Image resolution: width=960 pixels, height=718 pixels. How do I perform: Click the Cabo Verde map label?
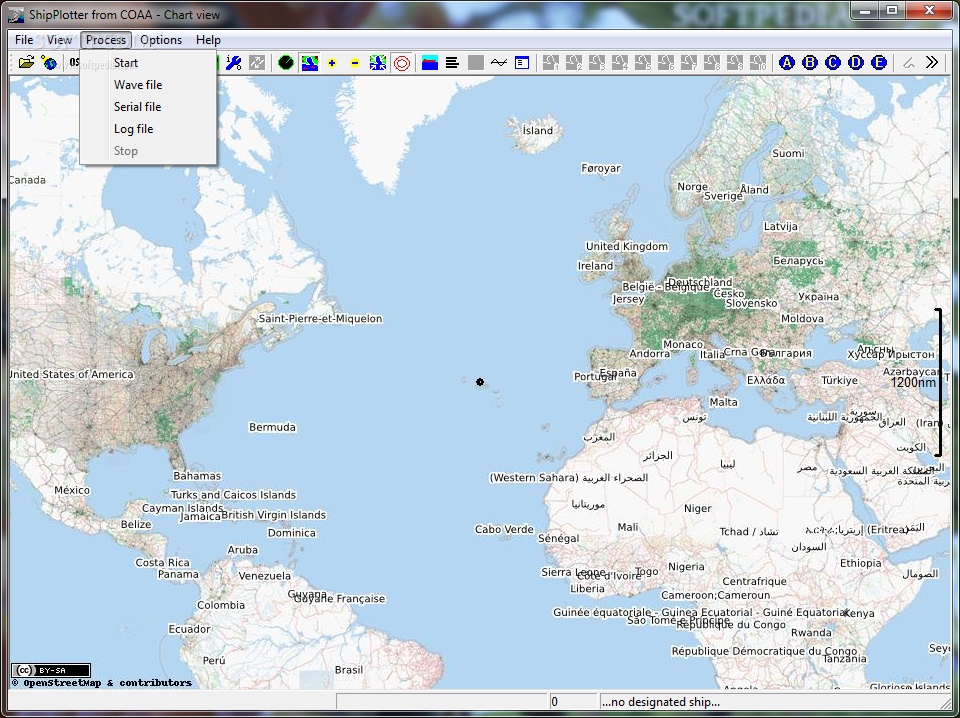pos(504,529)
